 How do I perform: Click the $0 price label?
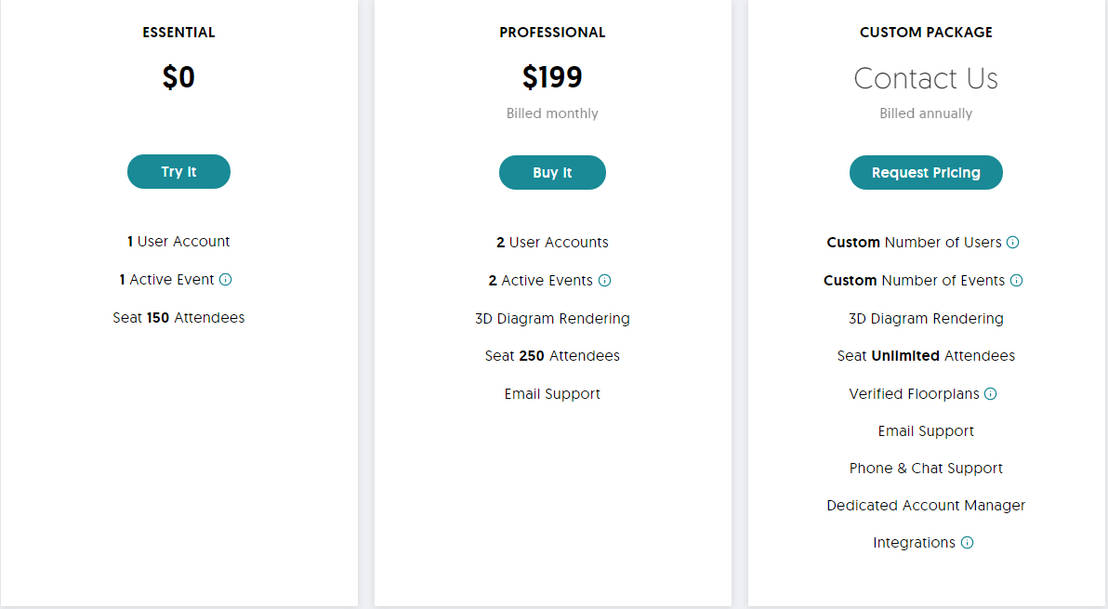(x=178, y=77)
